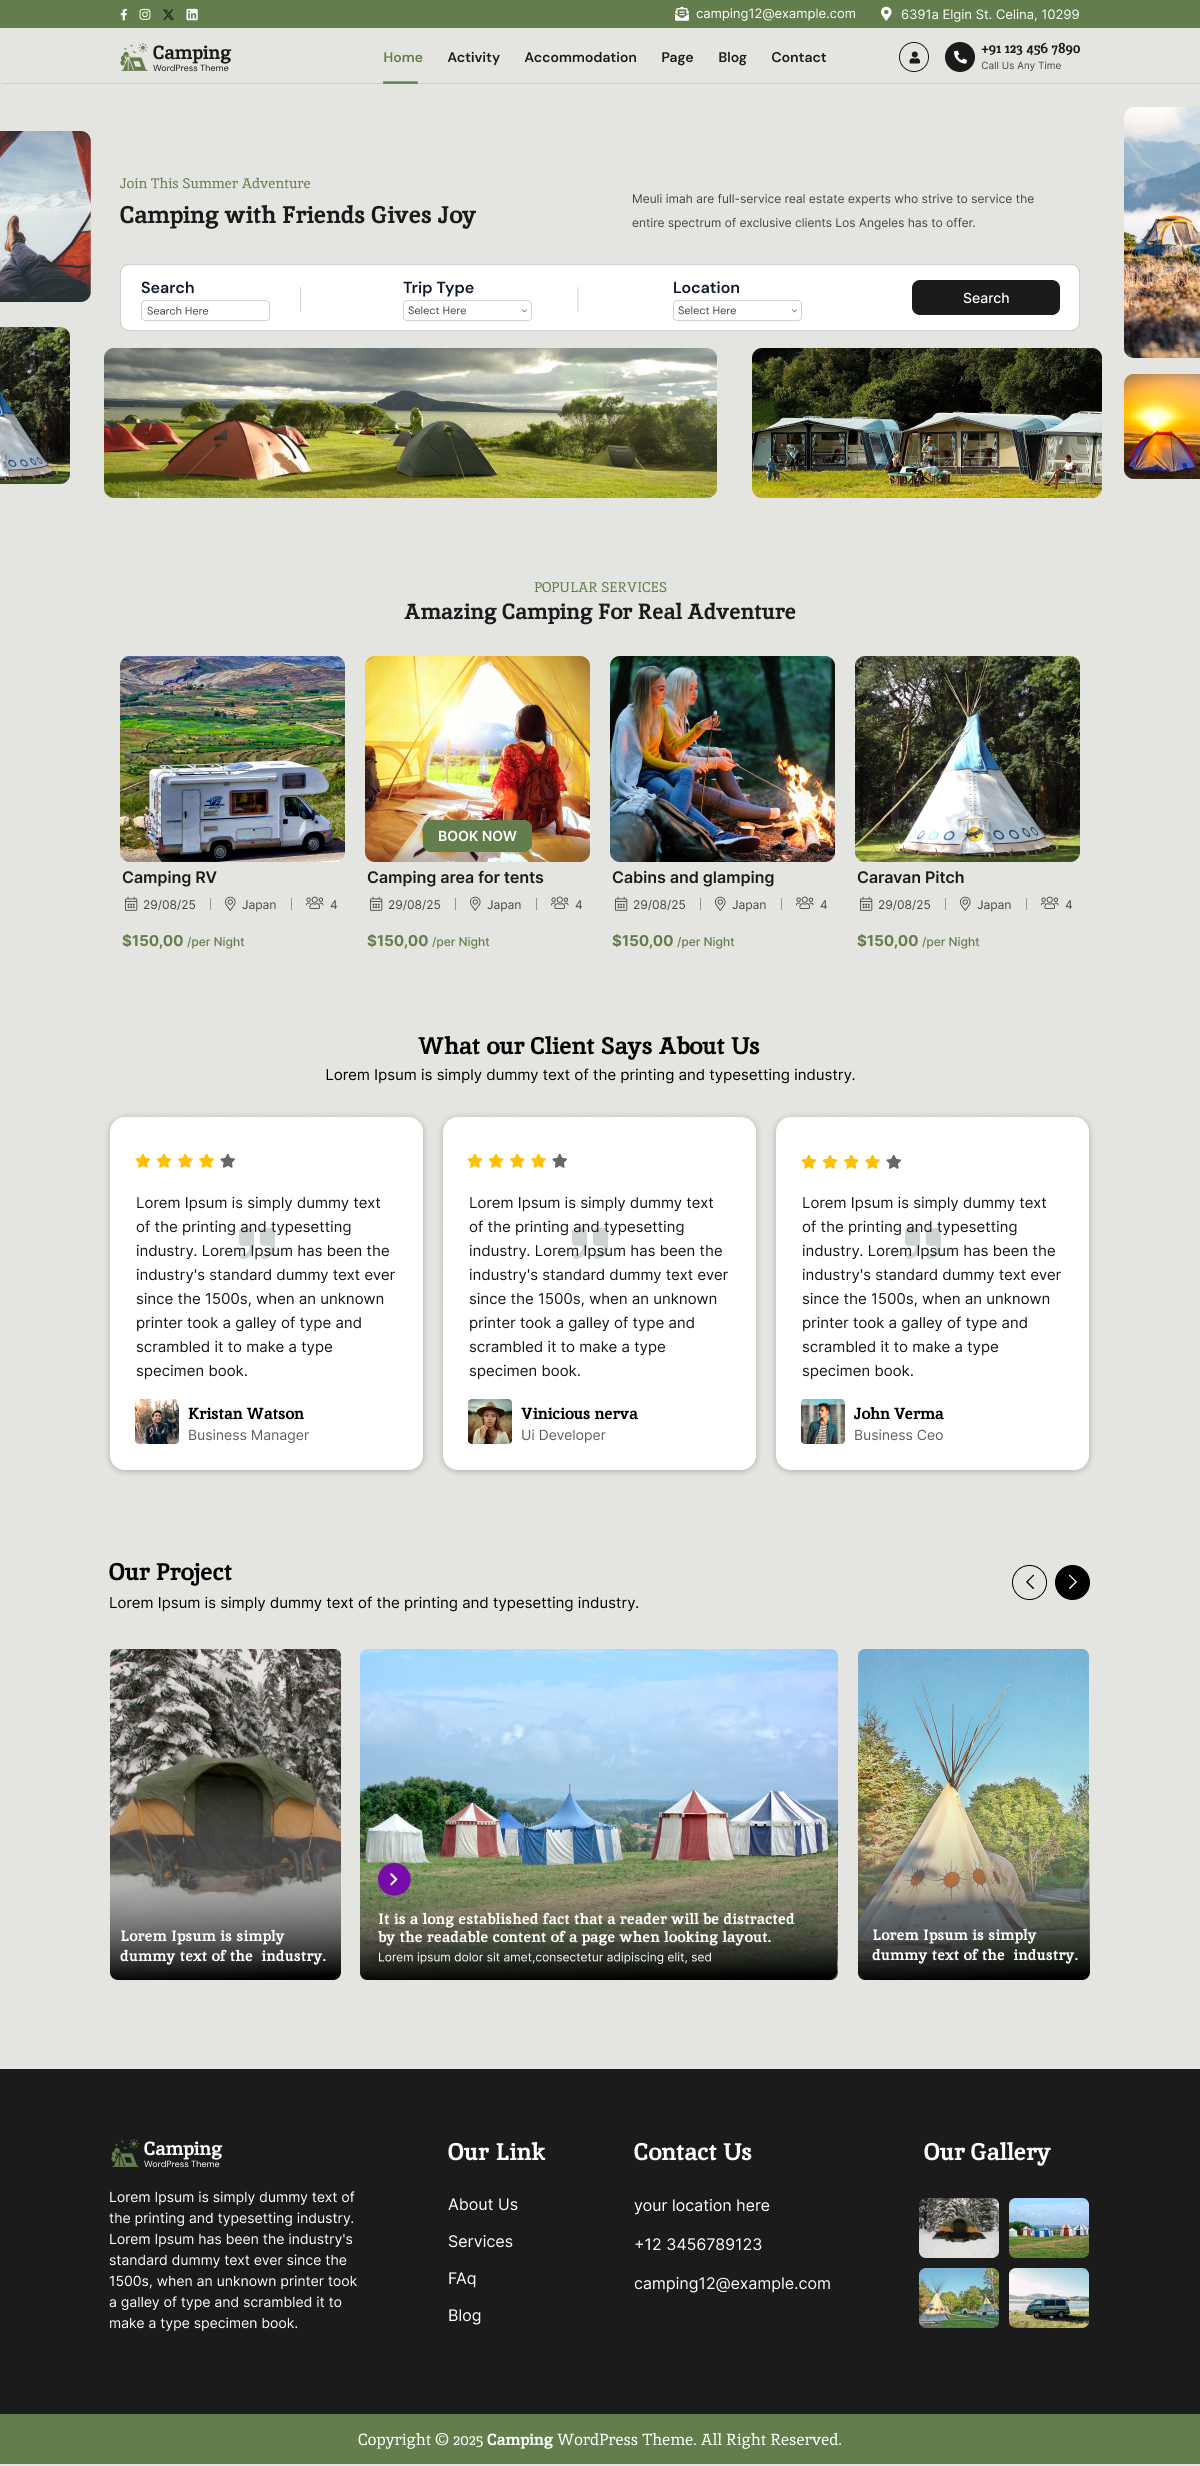Screen dimensions: 1200x2466
Task: Open the user account icon
Action: (914, 57)
